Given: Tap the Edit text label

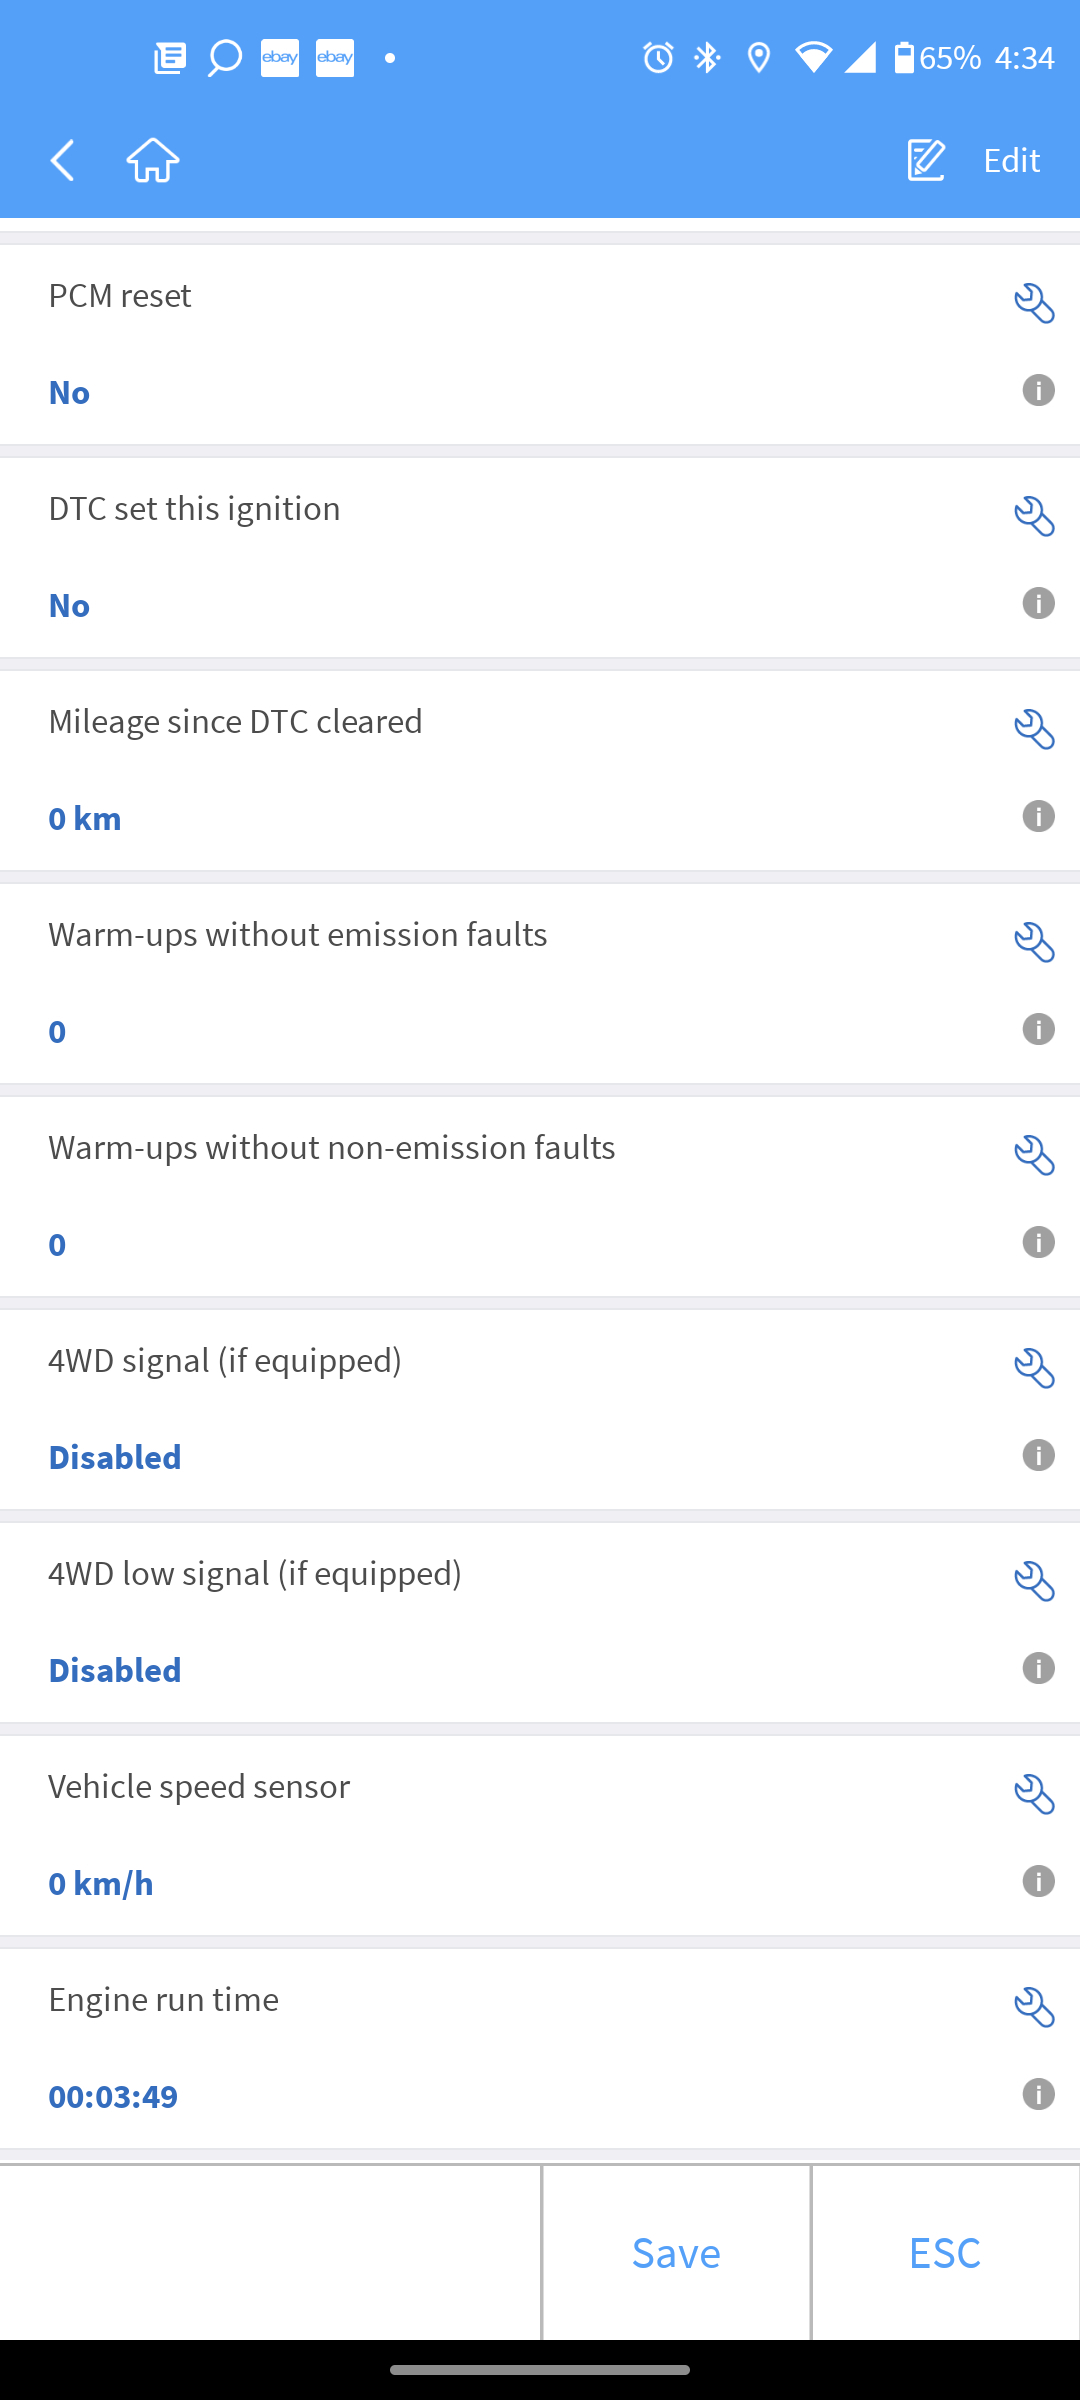Looking at the screenshot, I should [x=1011, y=160].
